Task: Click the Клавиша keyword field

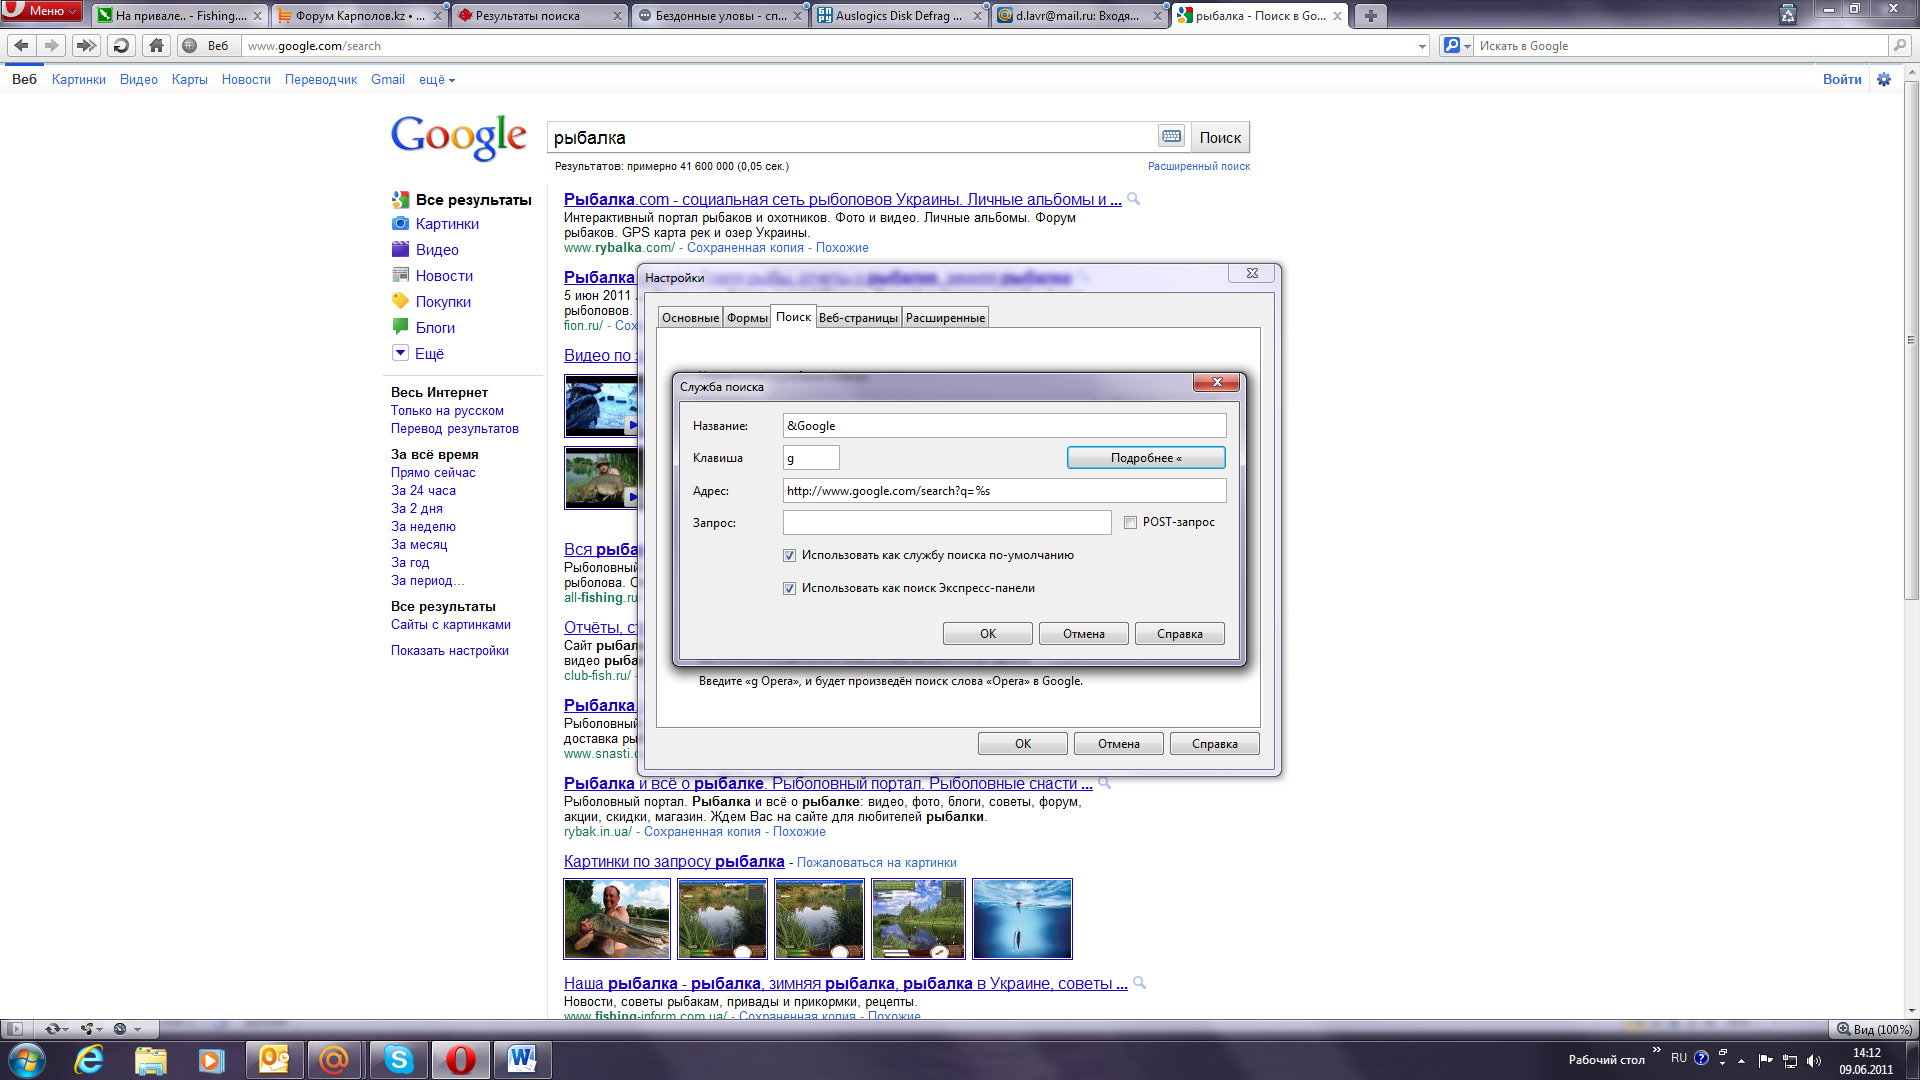Action: [x=811, y=458]
